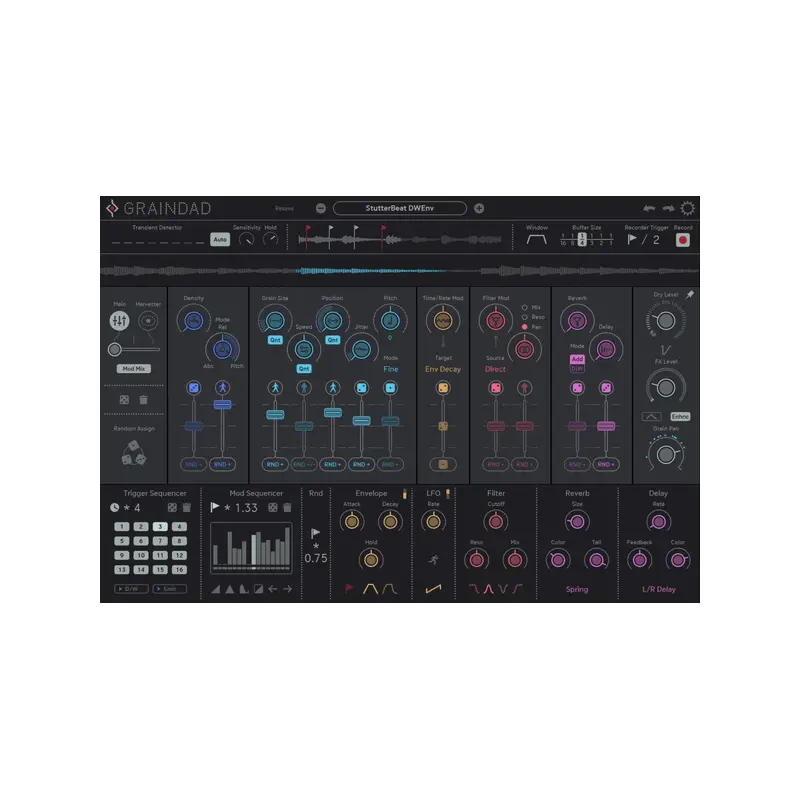Click the randomize dice below Mod Mix

point(124,399)
